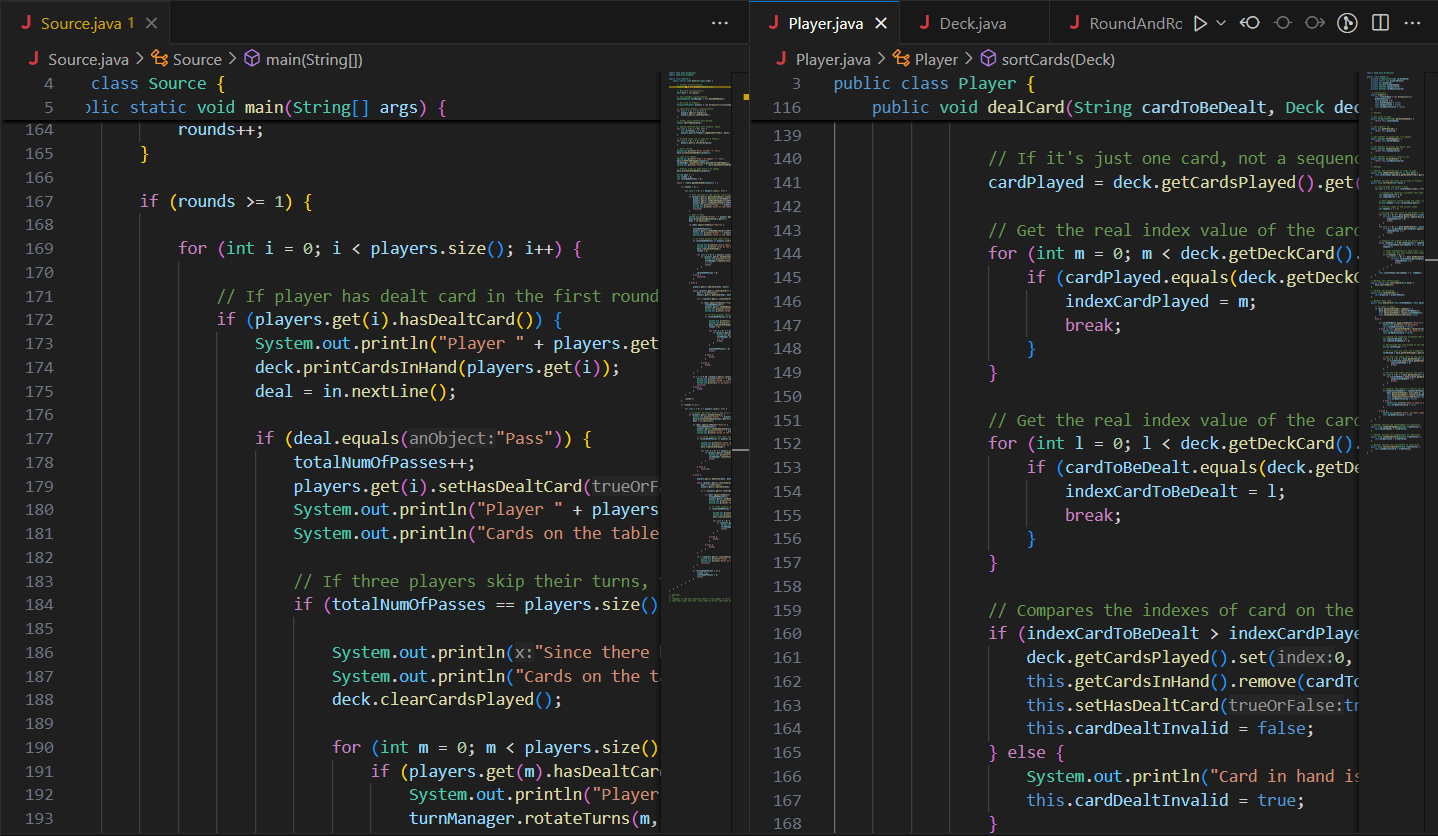Click Source.java in the left breadcrumb
1438x836 pixels.
tap(88, 60)
